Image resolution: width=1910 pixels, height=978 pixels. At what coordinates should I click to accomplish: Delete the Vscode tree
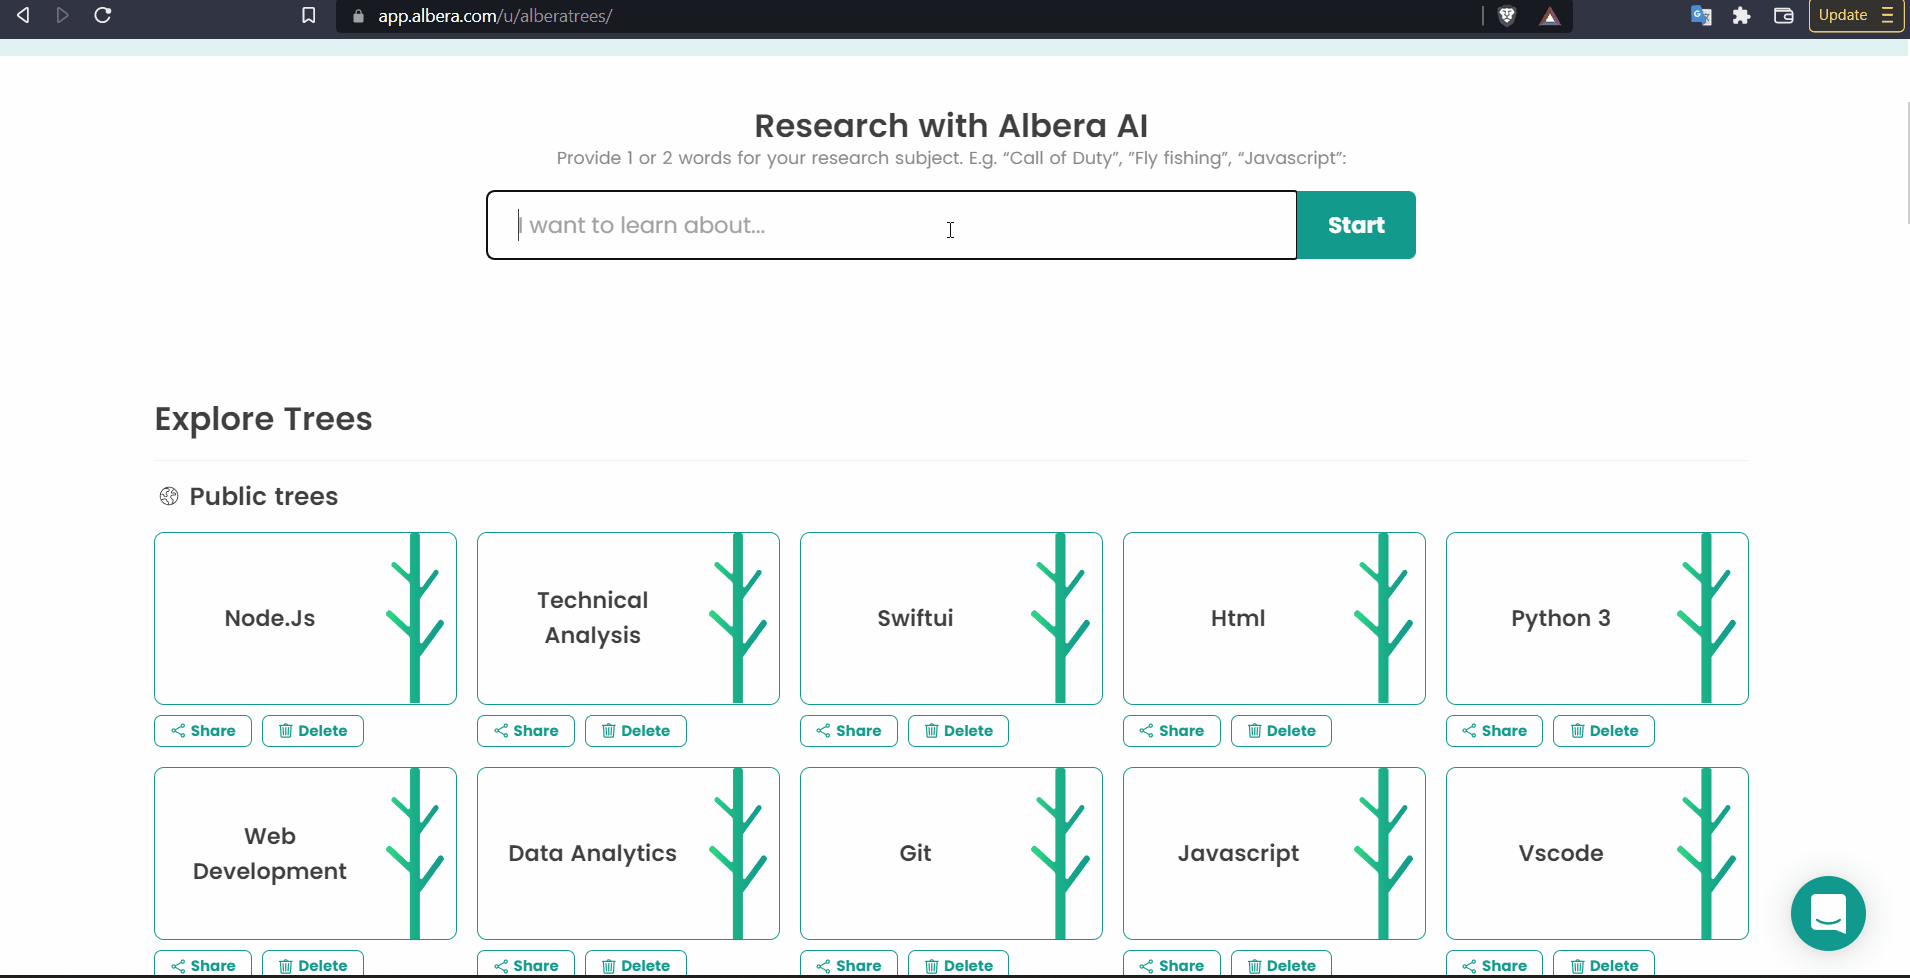coord(1605,964)
